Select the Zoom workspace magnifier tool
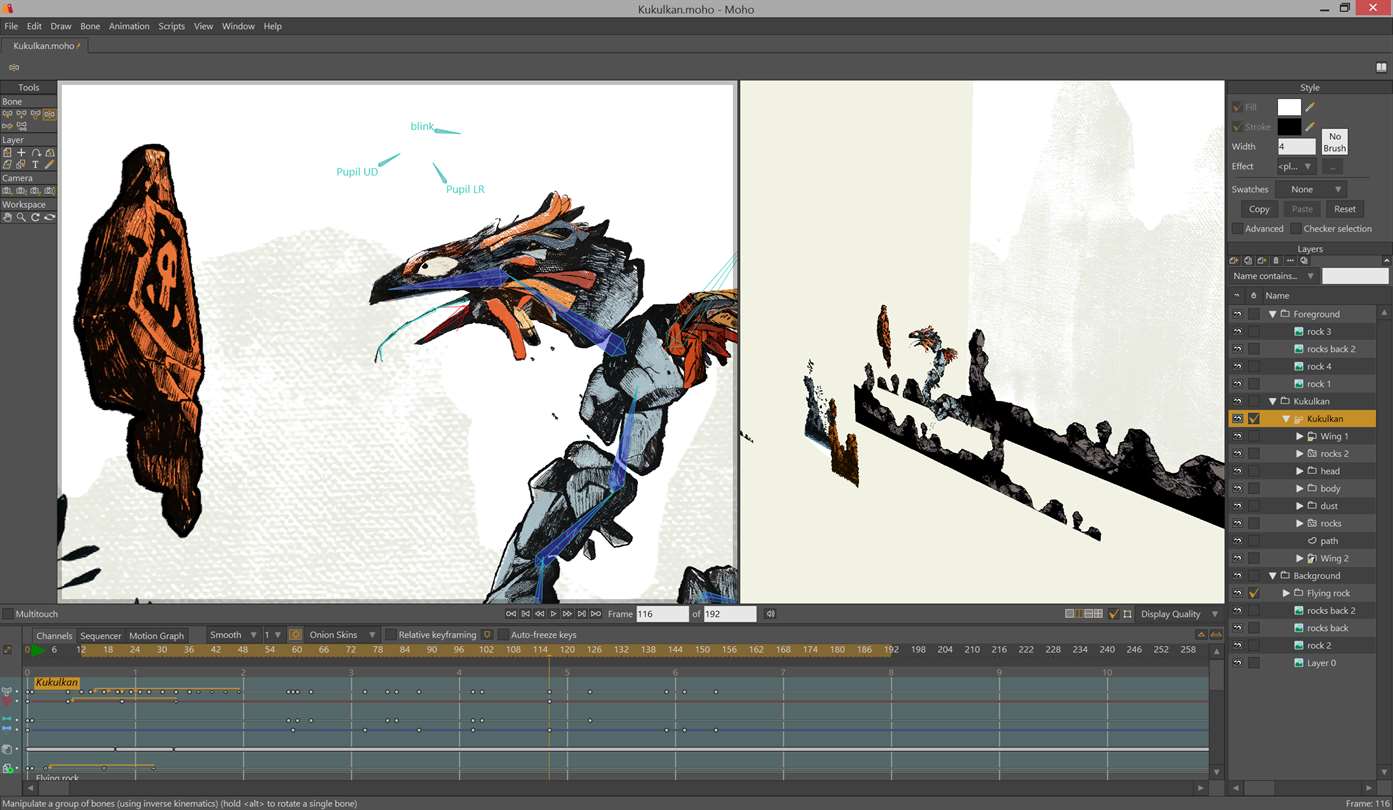1393x810 pixels. (21, 217)
